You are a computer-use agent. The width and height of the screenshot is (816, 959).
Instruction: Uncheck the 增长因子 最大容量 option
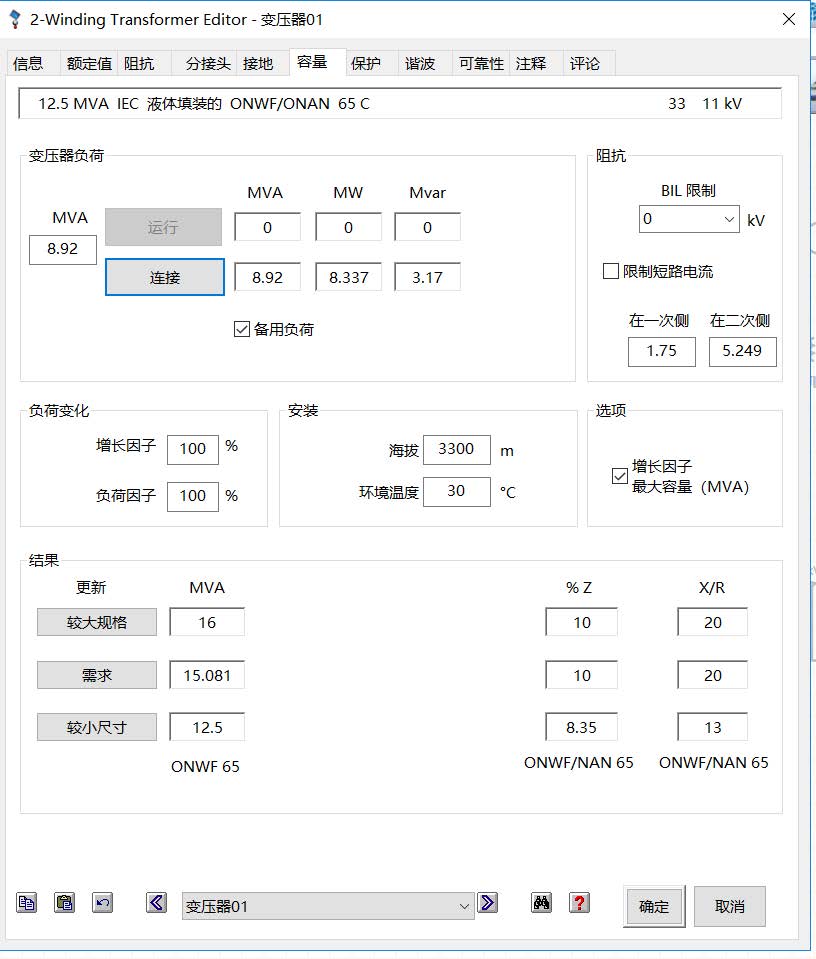[x=620, y=476]
